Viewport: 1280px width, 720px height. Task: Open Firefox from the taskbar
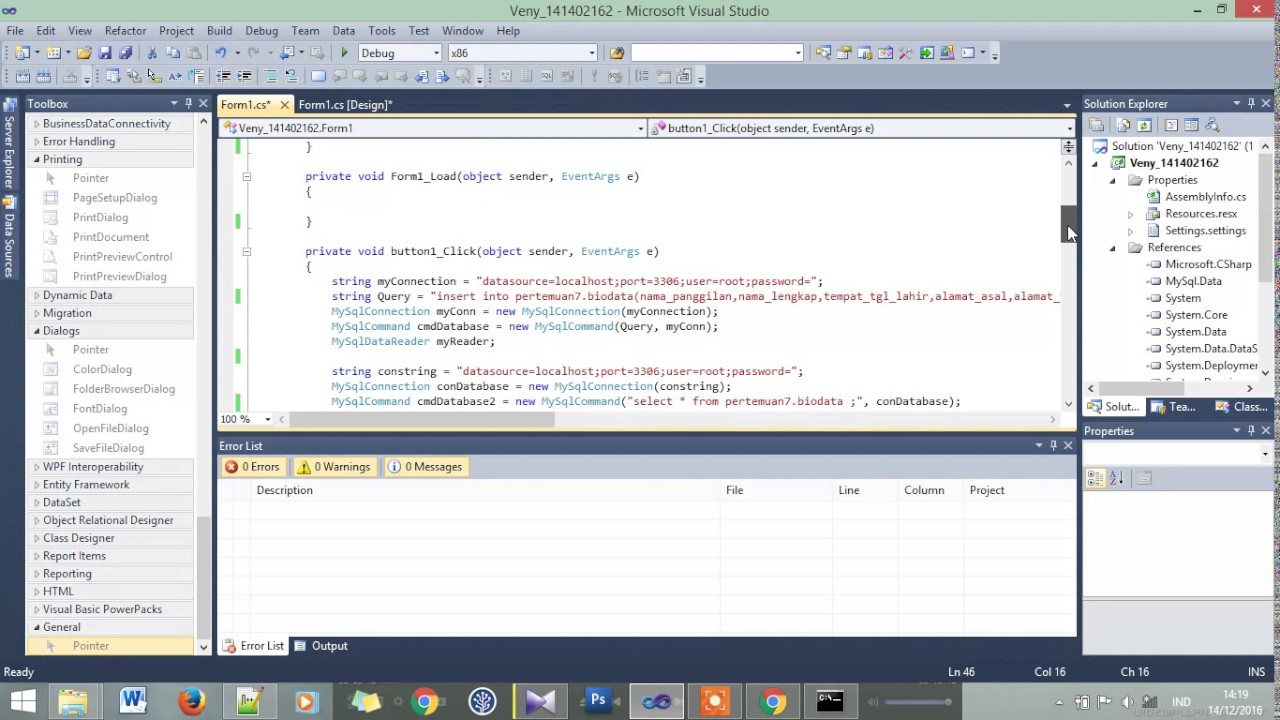pos(191,701)
